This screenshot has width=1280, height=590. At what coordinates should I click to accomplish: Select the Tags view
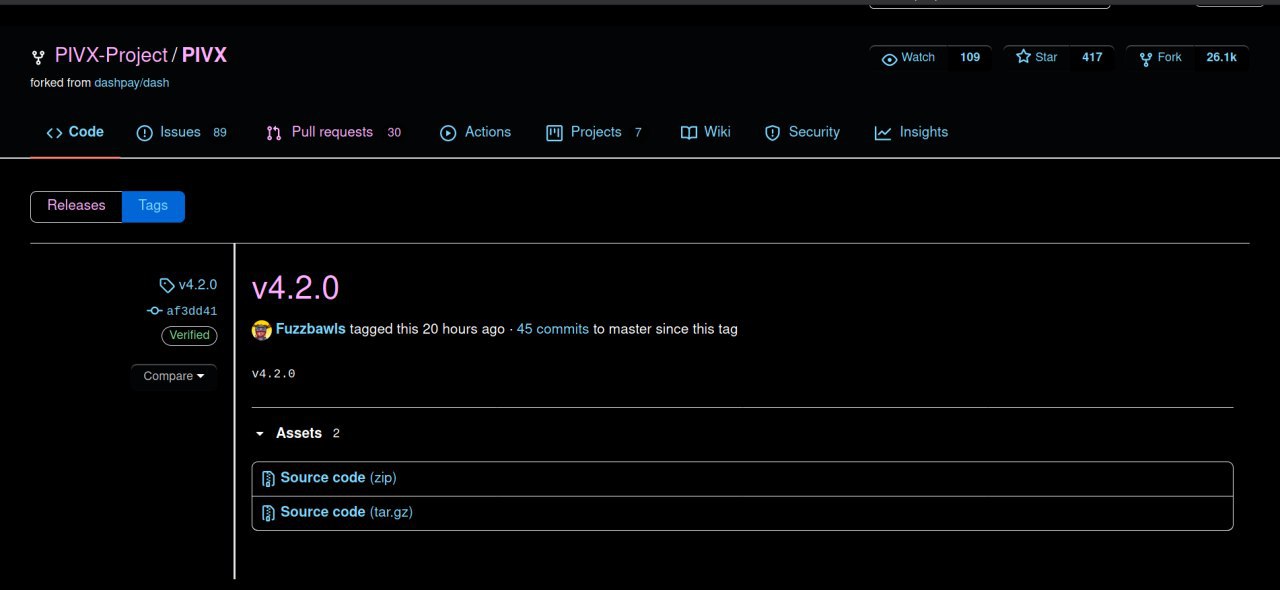point(153,206)
